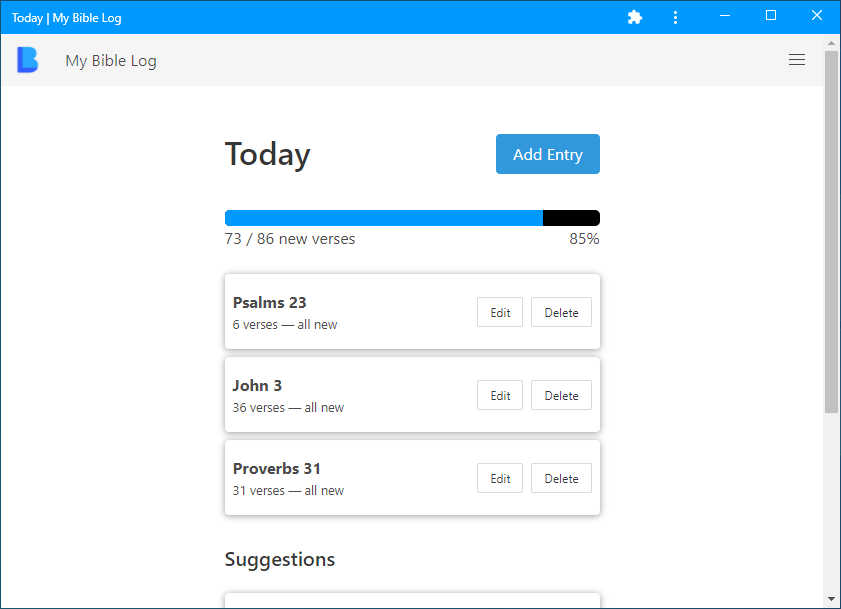Click the 85% percentage label

pos(584,238)
